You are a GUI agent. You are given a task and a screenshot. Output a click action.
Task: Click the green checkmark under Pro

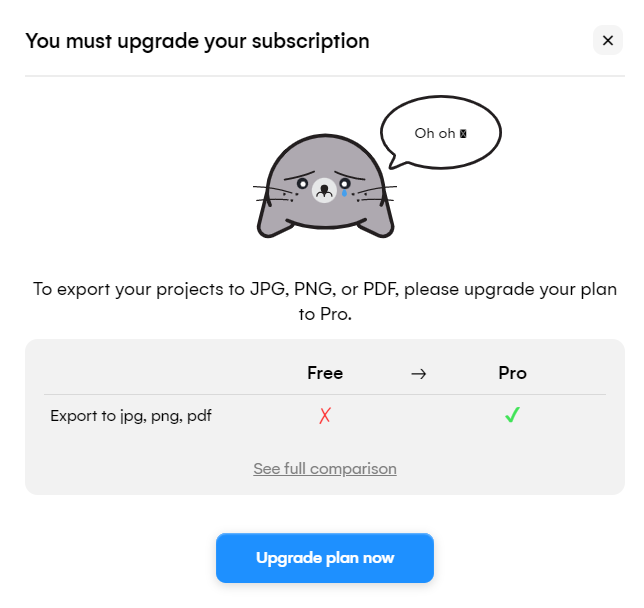513,415
